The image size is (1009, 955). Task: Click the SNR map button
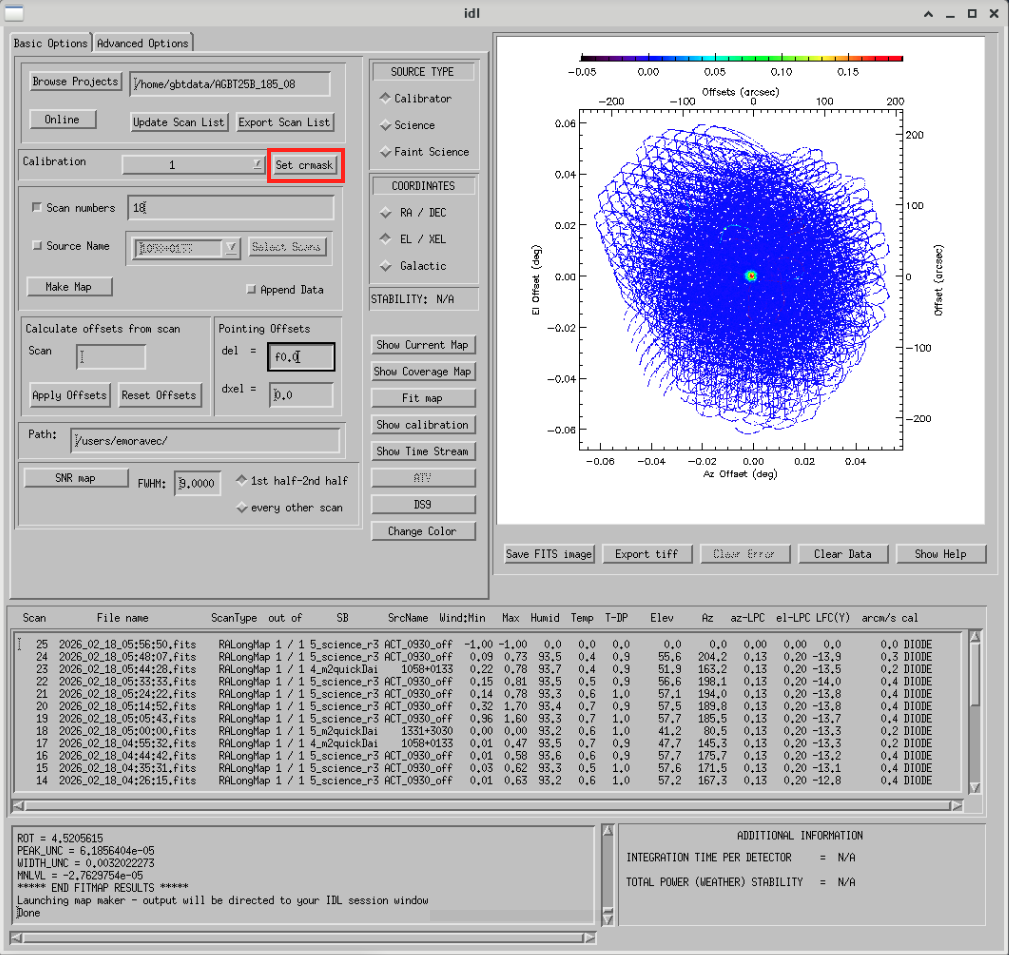pyautogui.click(x=76, y=478)
